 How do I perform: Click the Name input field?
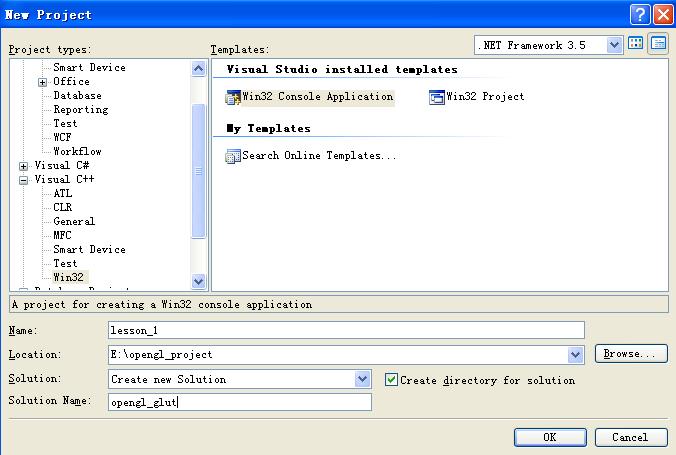point(346,330)
